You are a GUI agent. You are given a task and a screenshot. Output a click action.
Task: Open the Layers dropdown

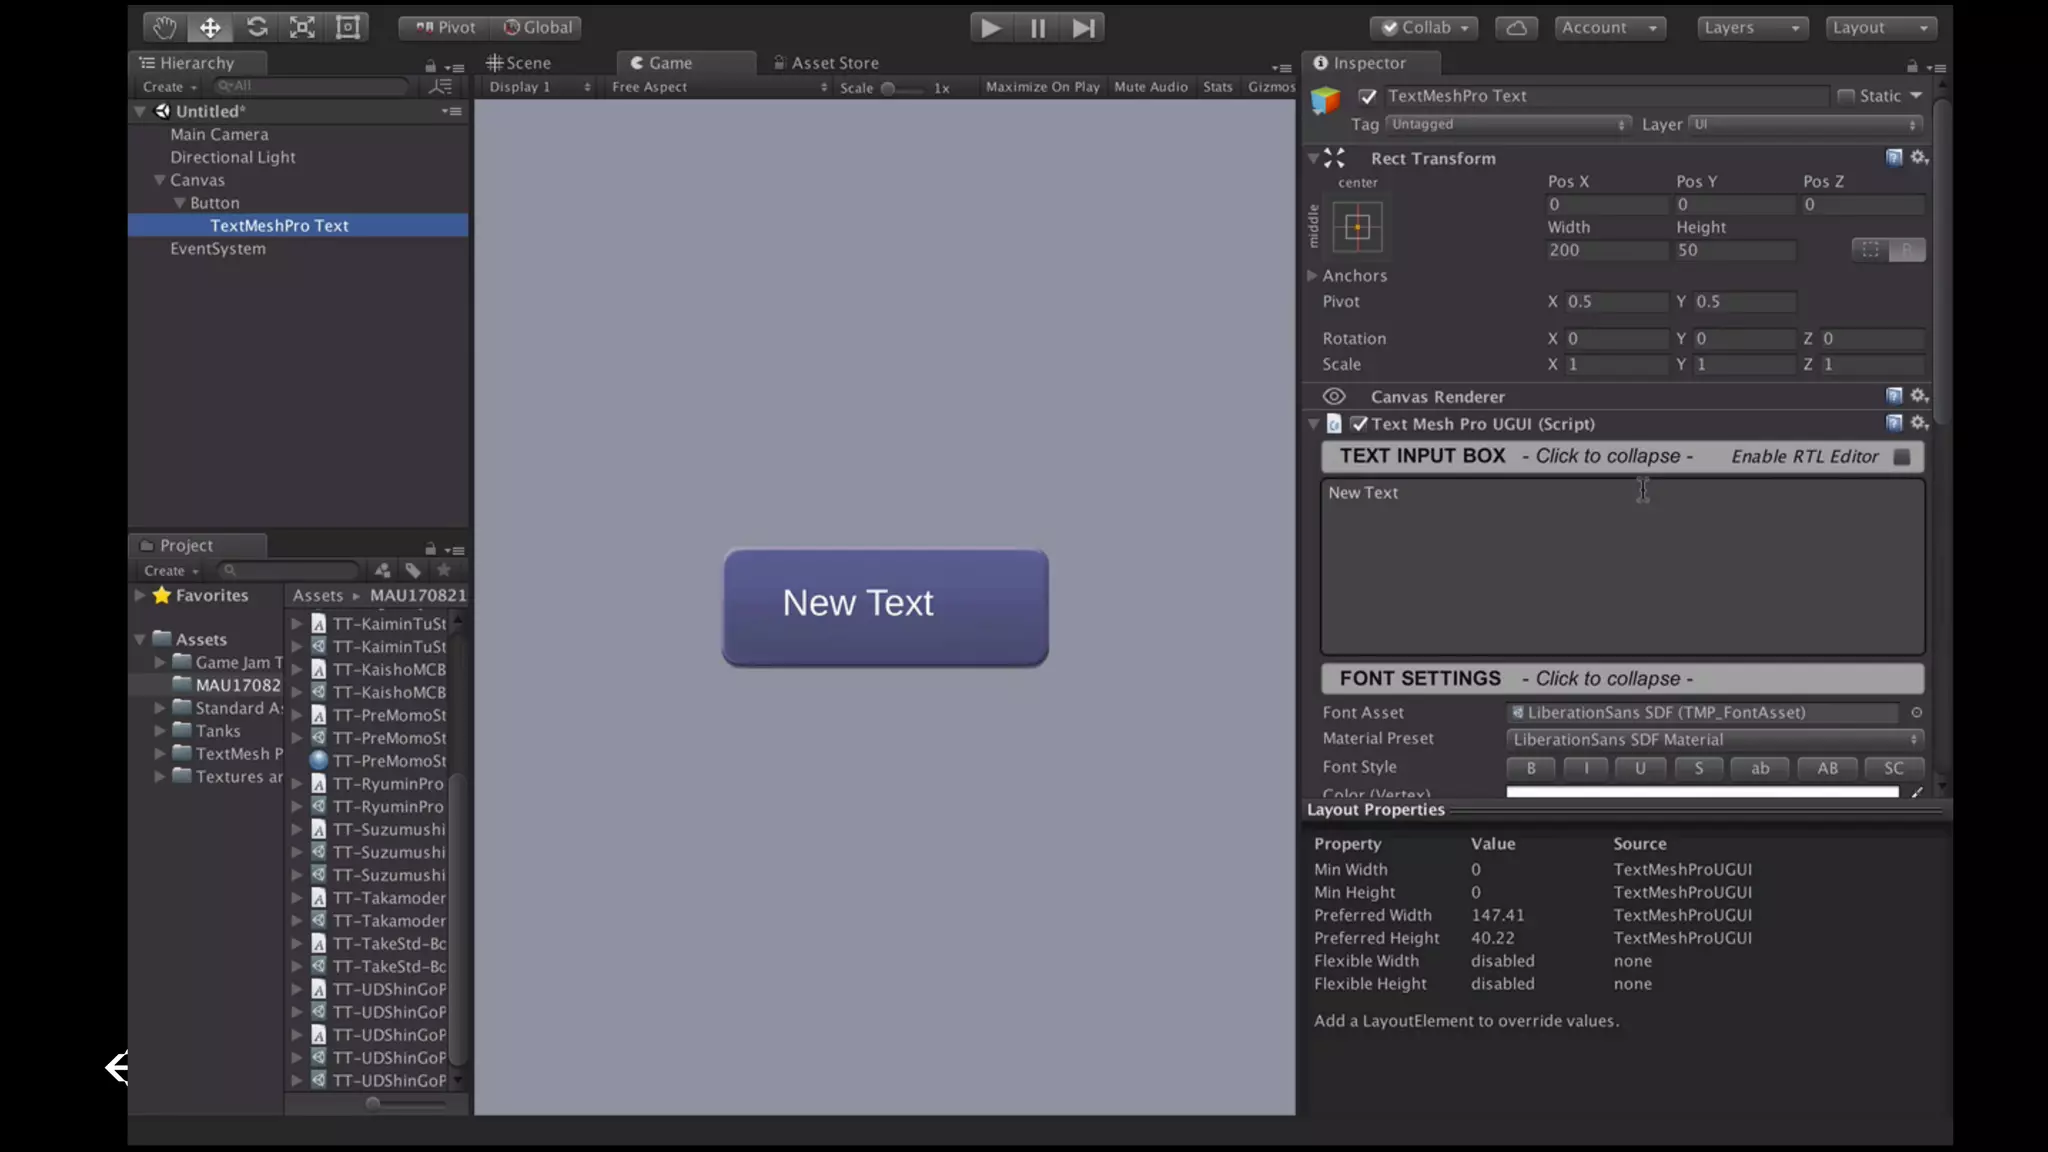tap(1751, 27)
